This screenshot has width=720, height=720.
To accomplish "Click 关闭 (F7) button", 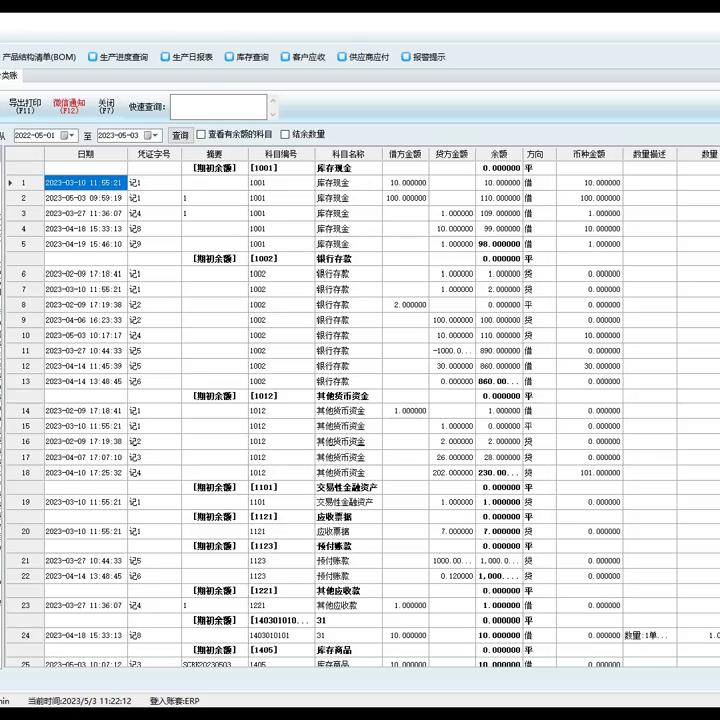I will [x=107, y=106].
